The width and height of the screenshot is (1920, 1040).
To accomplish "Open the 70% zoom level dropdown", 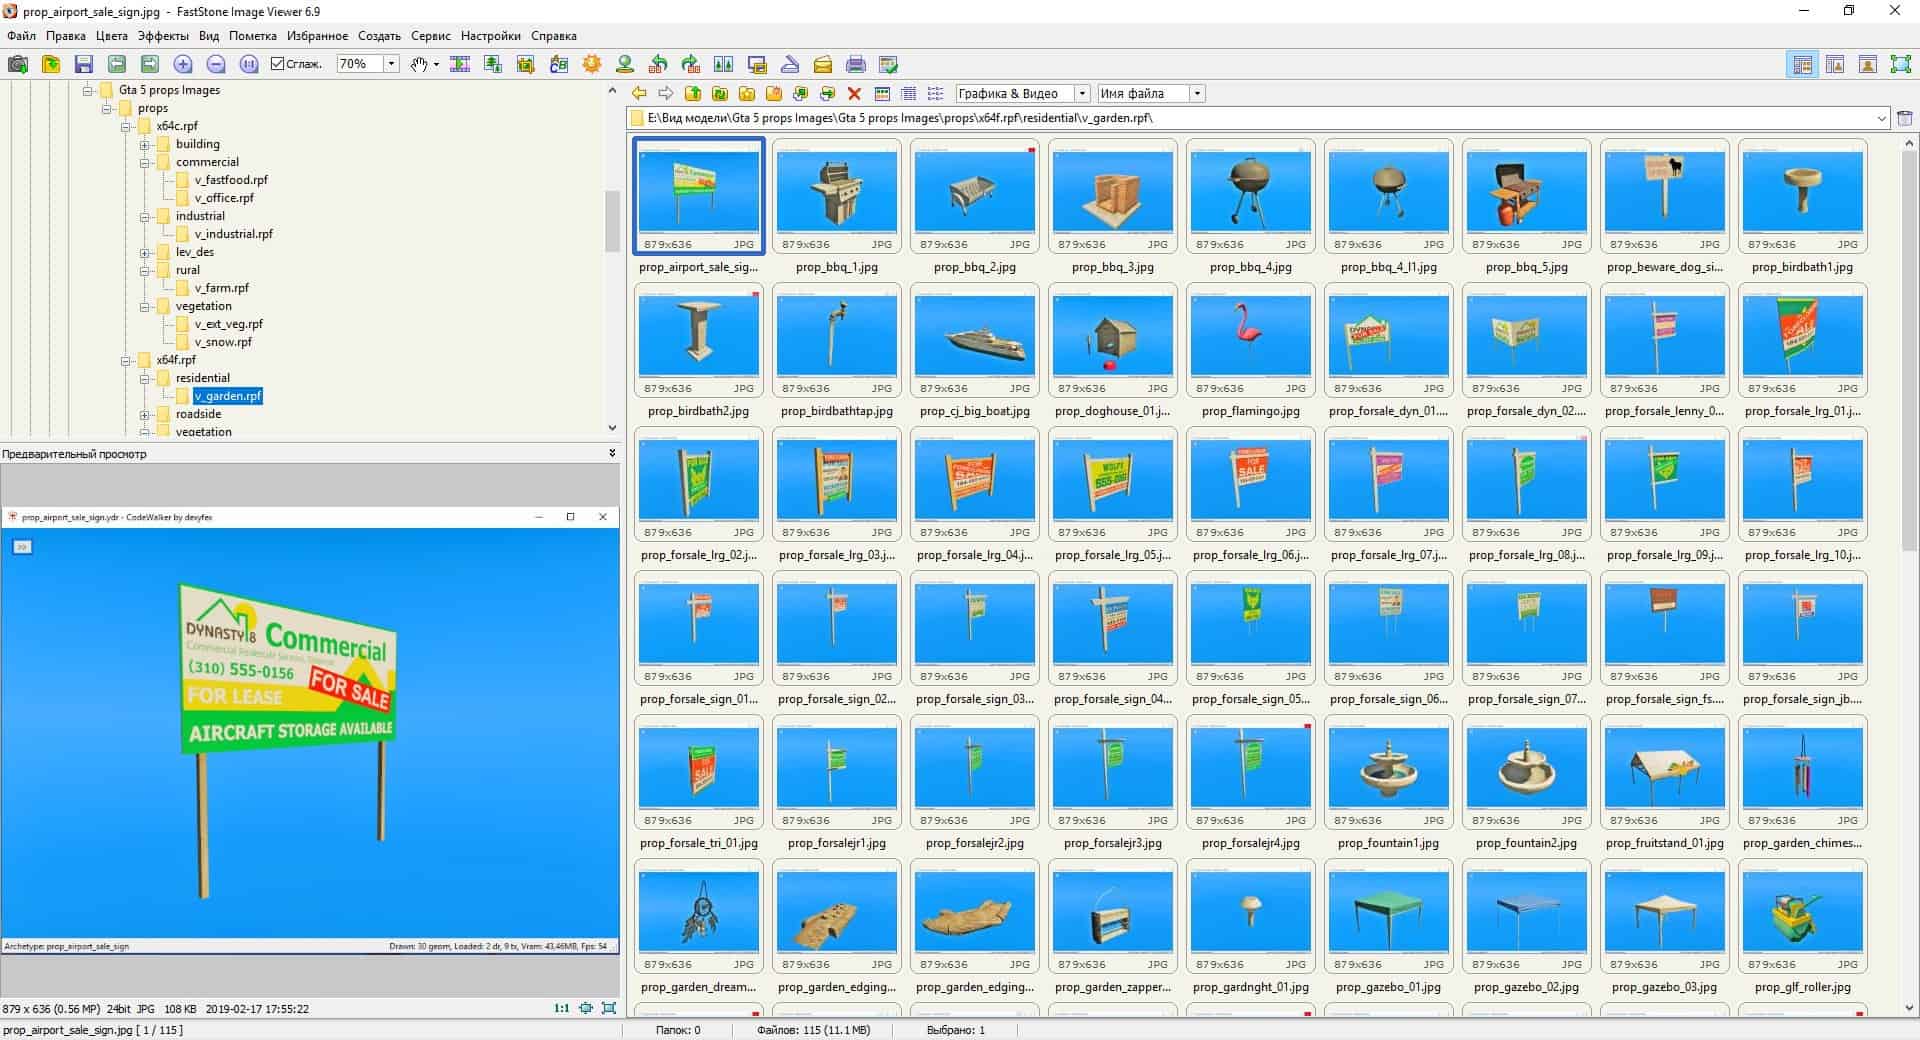I will pos(392,64).
